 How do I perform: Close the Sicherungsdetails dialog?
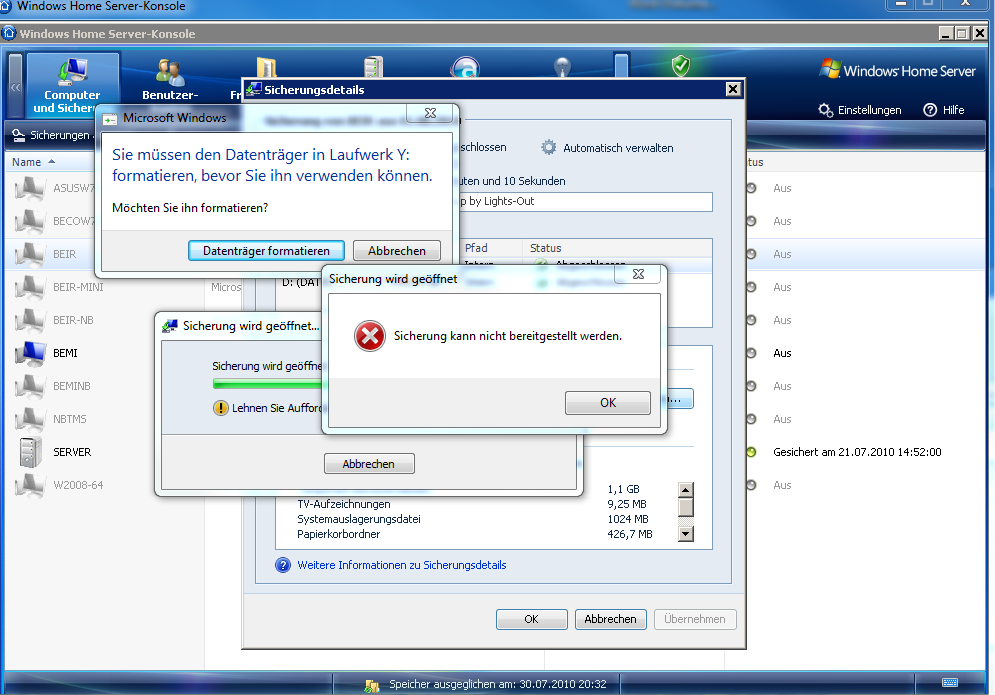pos(733,89)
